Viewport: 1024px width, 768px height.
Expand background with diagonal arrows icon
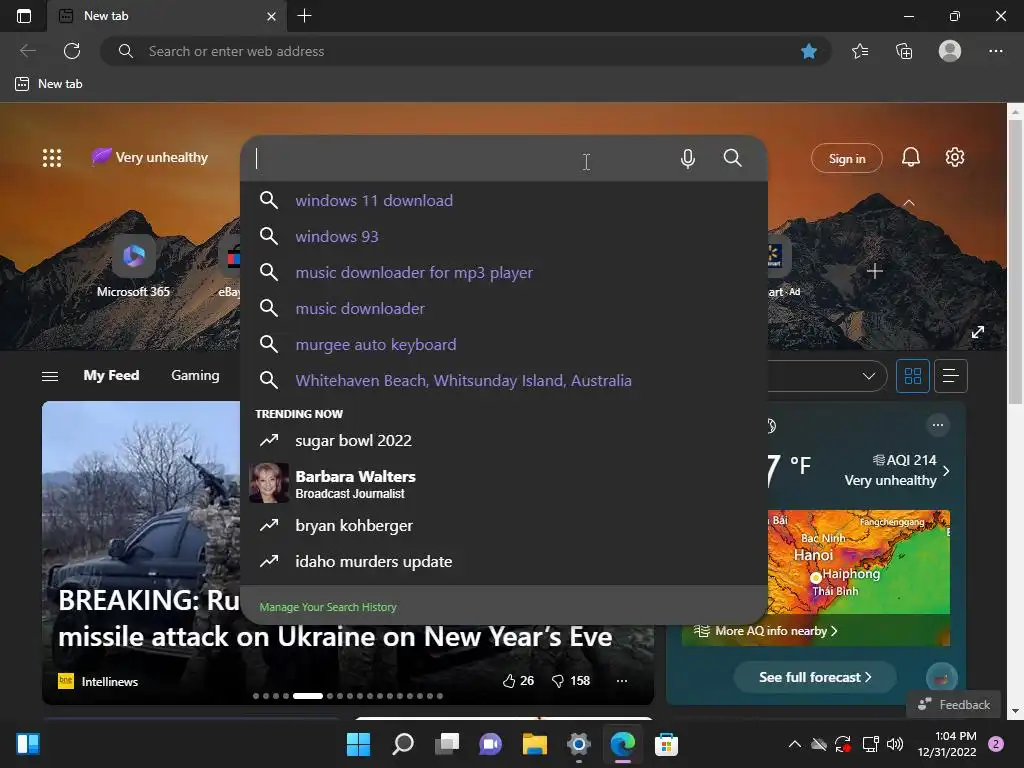coord(978,332)
